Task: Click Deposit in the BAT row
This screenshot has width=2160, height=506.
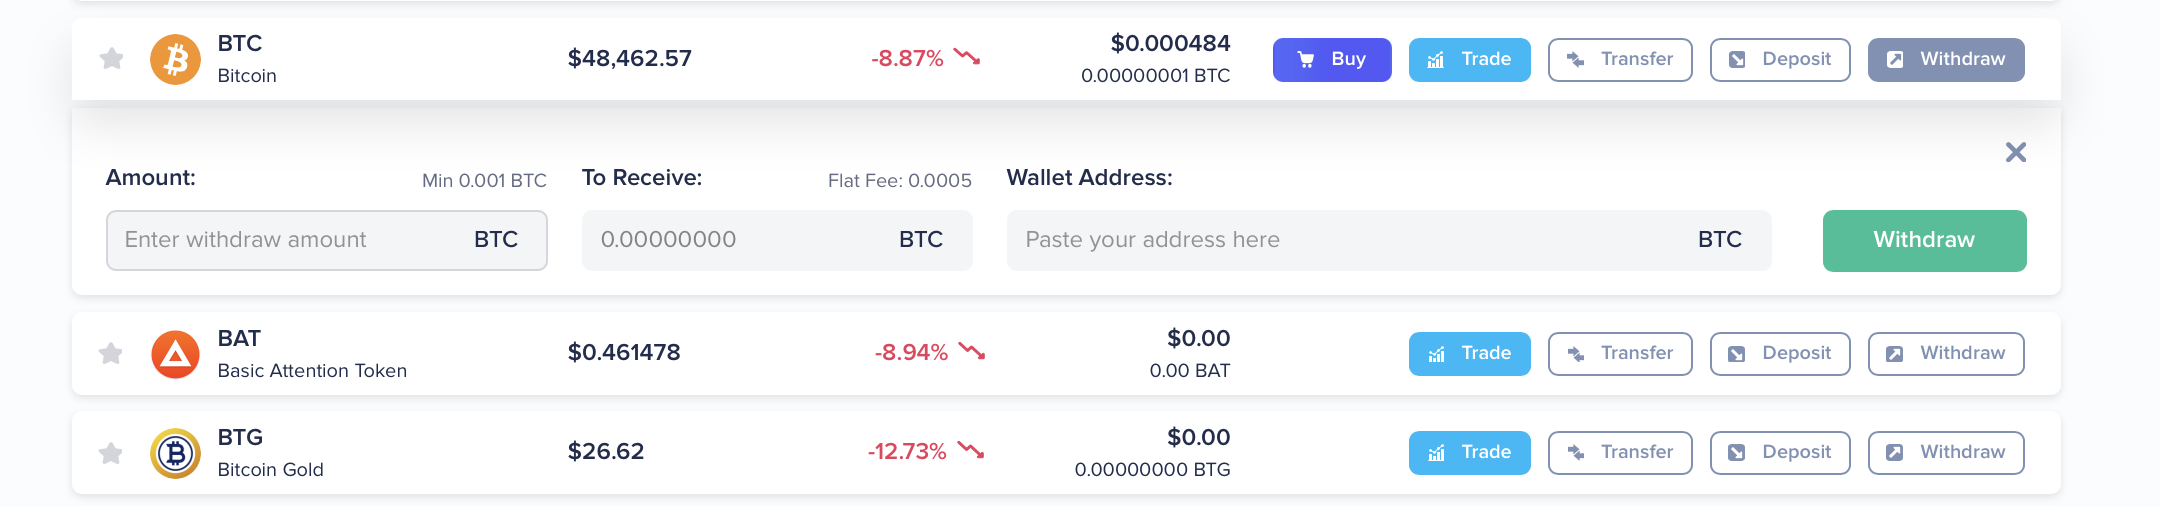Action: [x=1779, y=354]
